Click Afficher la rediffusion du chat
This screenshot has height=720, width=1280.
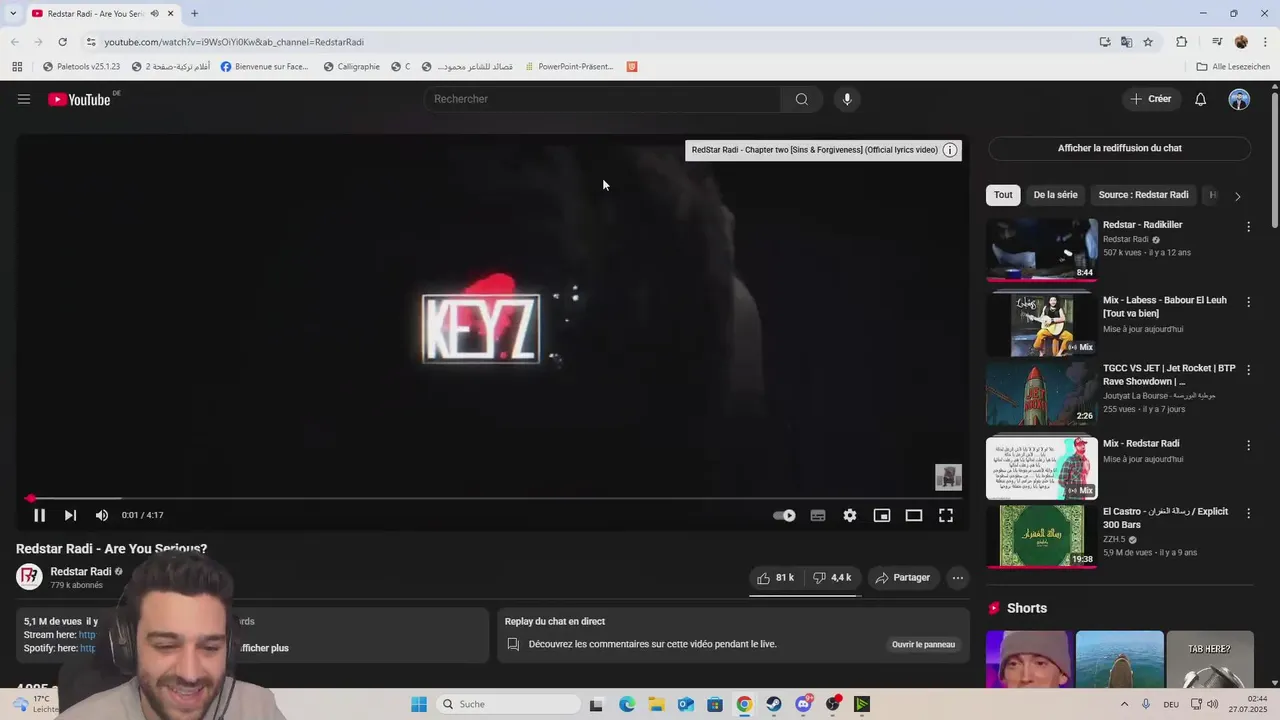1119,148
